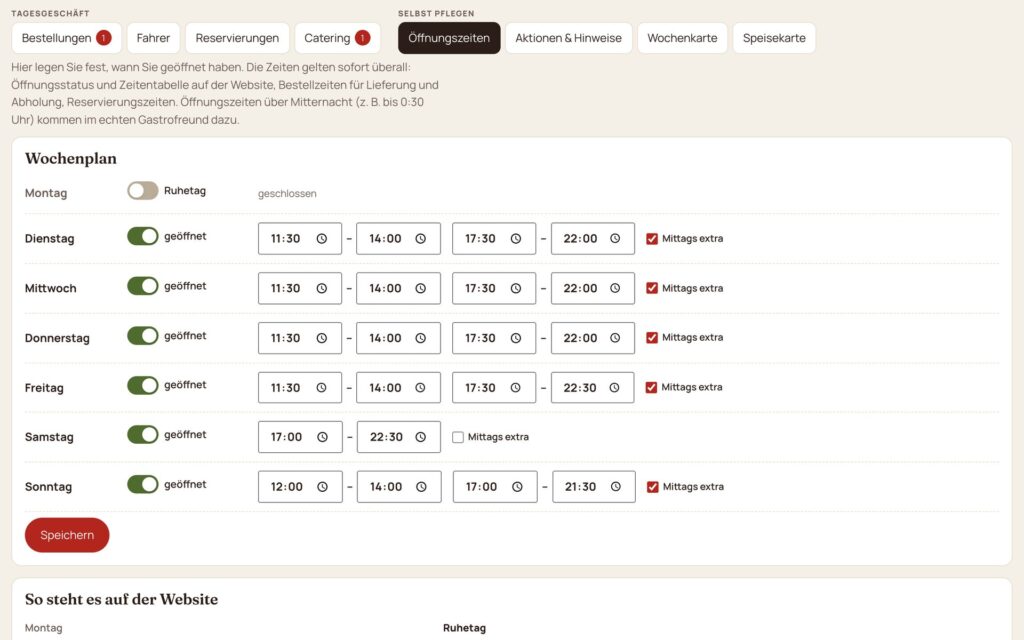Click Sonntag 21:30 closing time field
This screenshot has width=1024, height=640.
pyautogui.click(x=594, y=487)
